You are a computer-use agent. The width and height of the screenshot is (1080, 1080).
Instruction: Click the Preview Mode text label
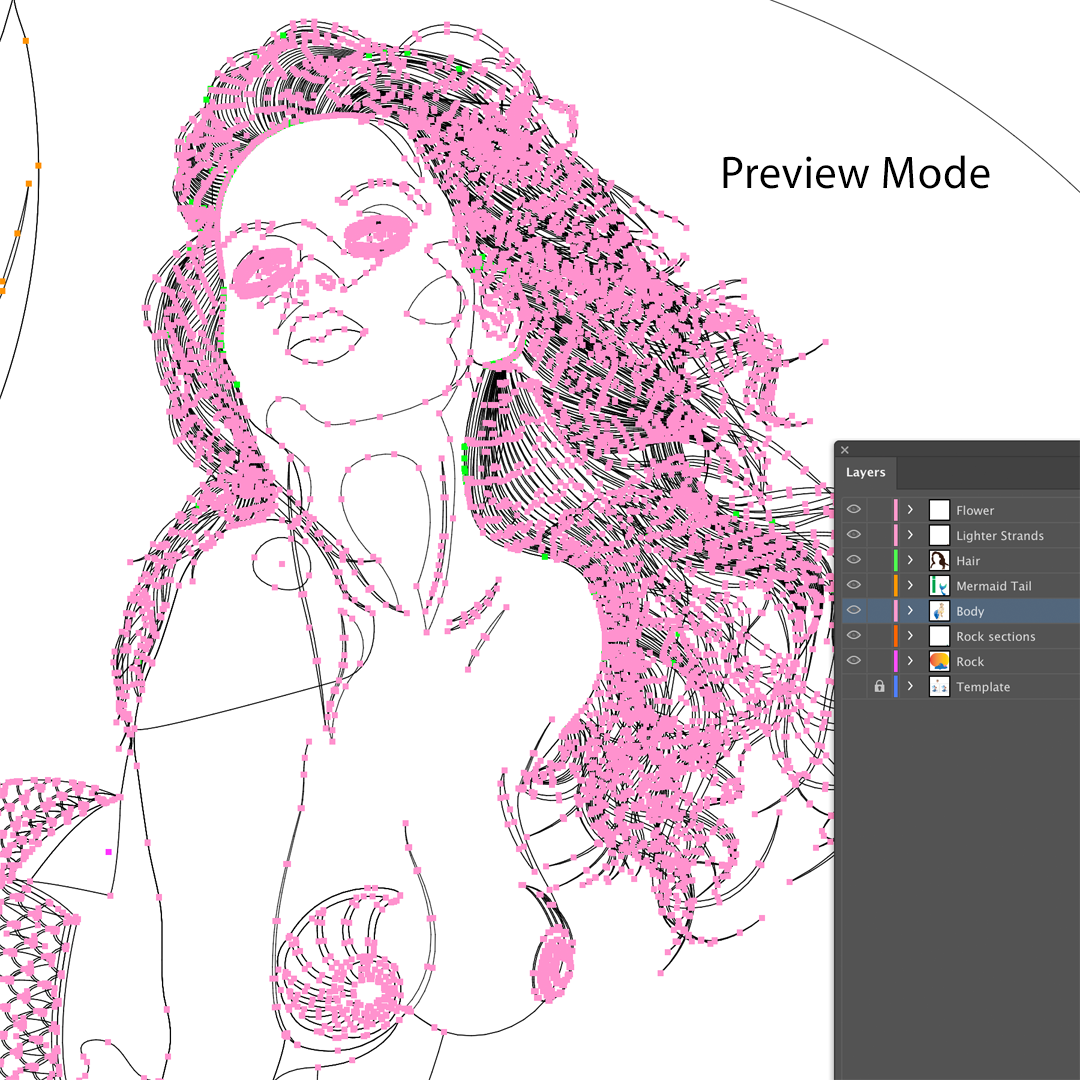[x=855, y=173]
